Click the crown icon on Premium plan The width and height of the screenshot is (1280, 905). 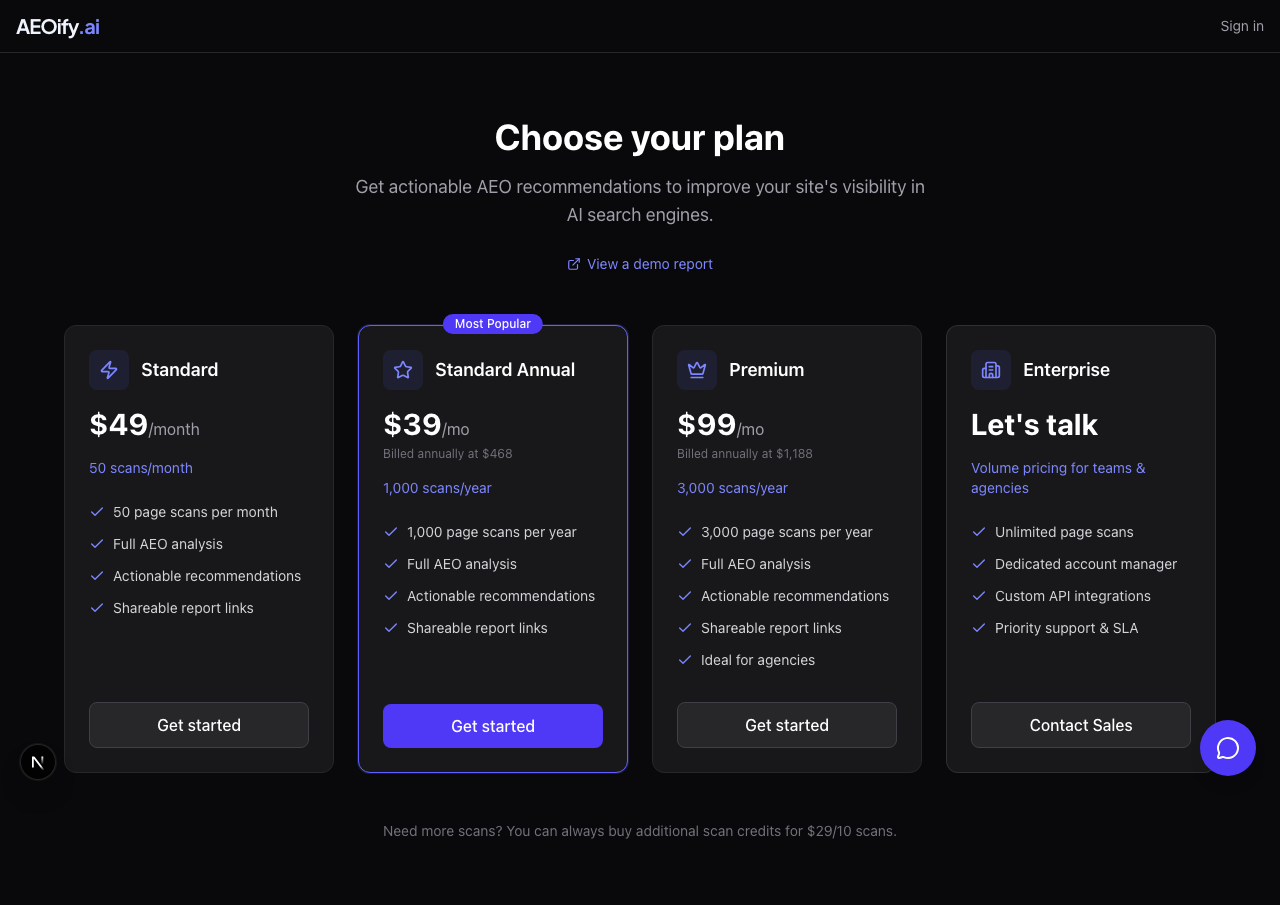697,370
